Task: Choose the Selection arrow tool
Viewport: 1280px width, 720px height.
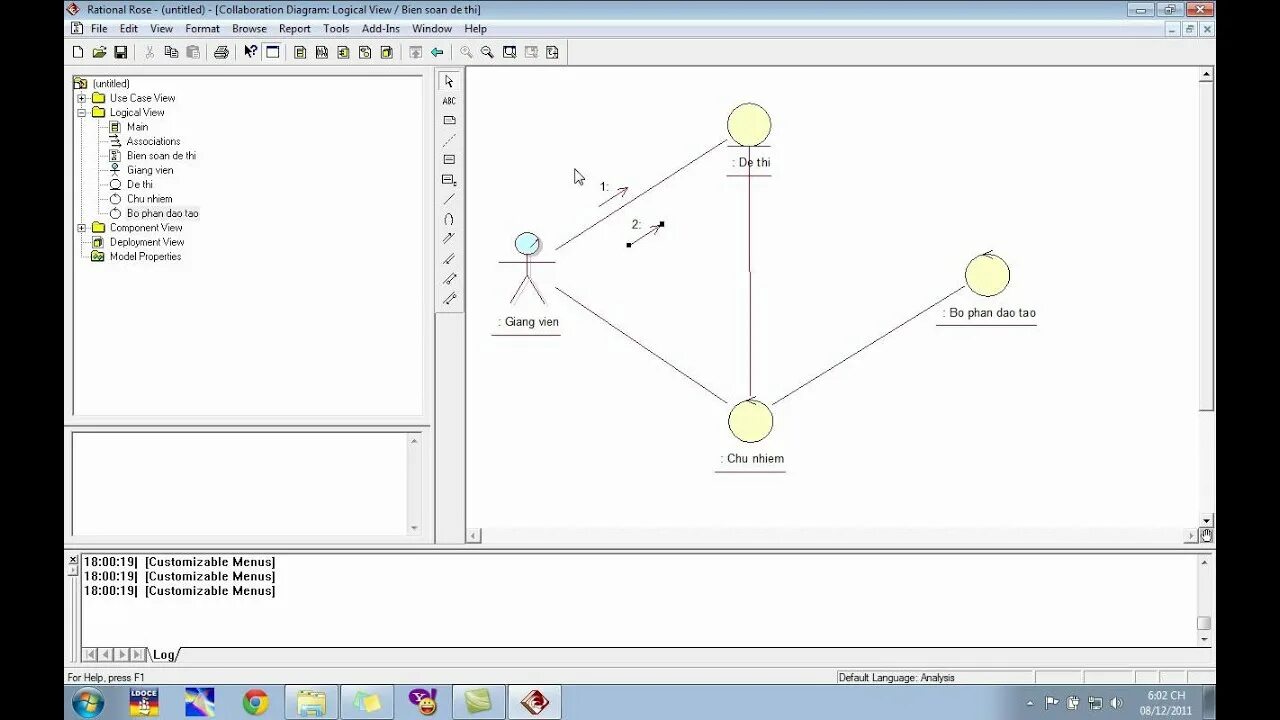Action: click(449, 81)
